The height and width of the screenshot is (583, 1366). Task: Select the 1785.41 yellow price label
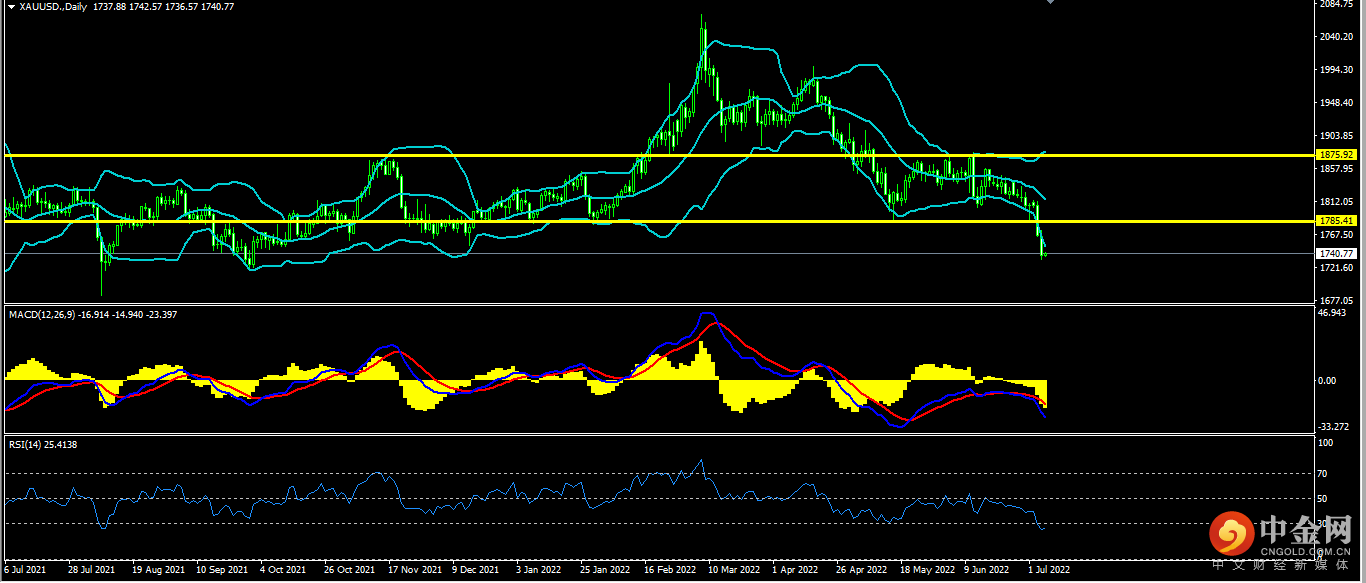tap(1336, 221)
